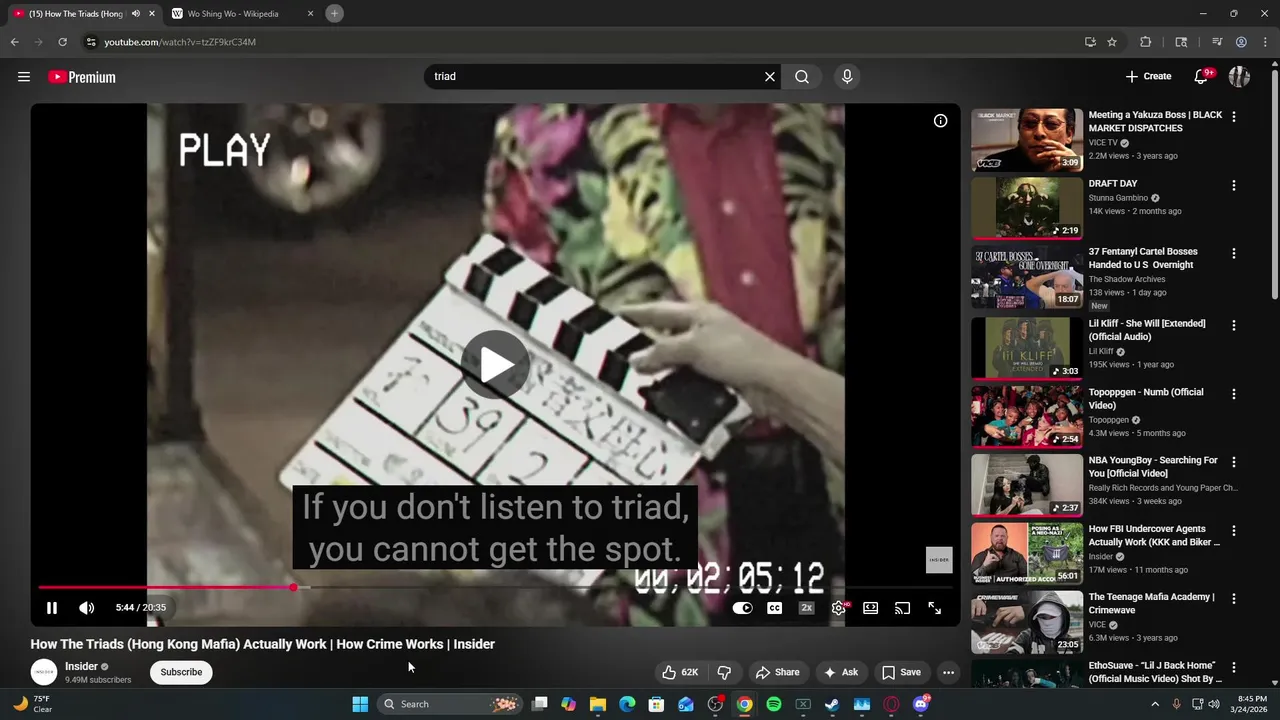Open options for '37 Fentanyl Cartel Bosses' video
The image size is (1280, 720).
point(1233,254)
